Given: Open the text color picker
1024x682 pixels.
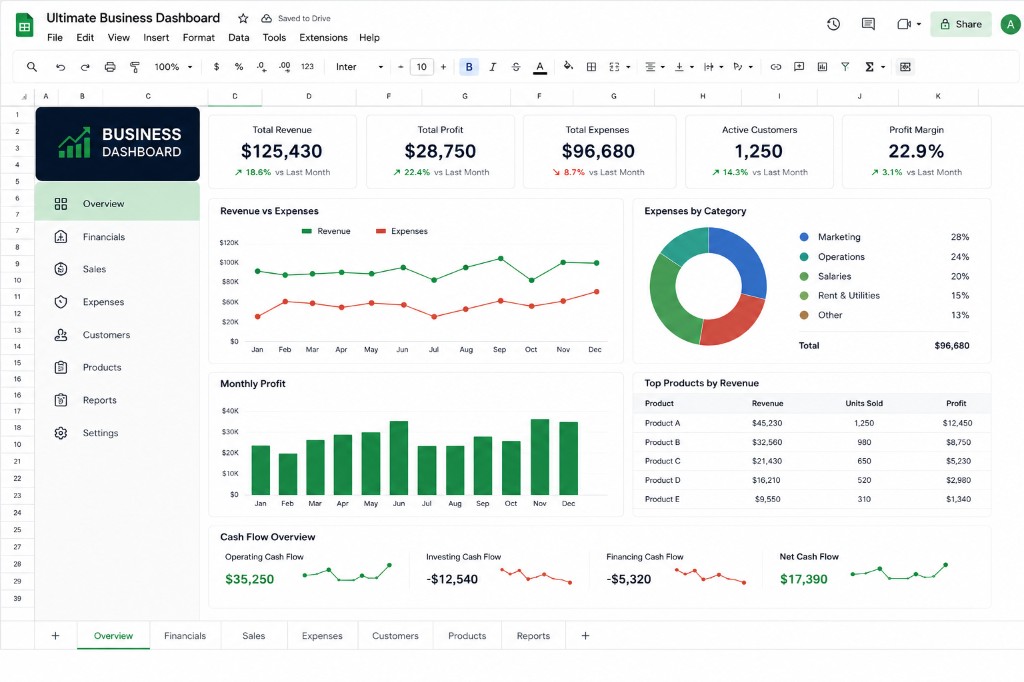Looking at the screenshot, I should coord(539,67).
